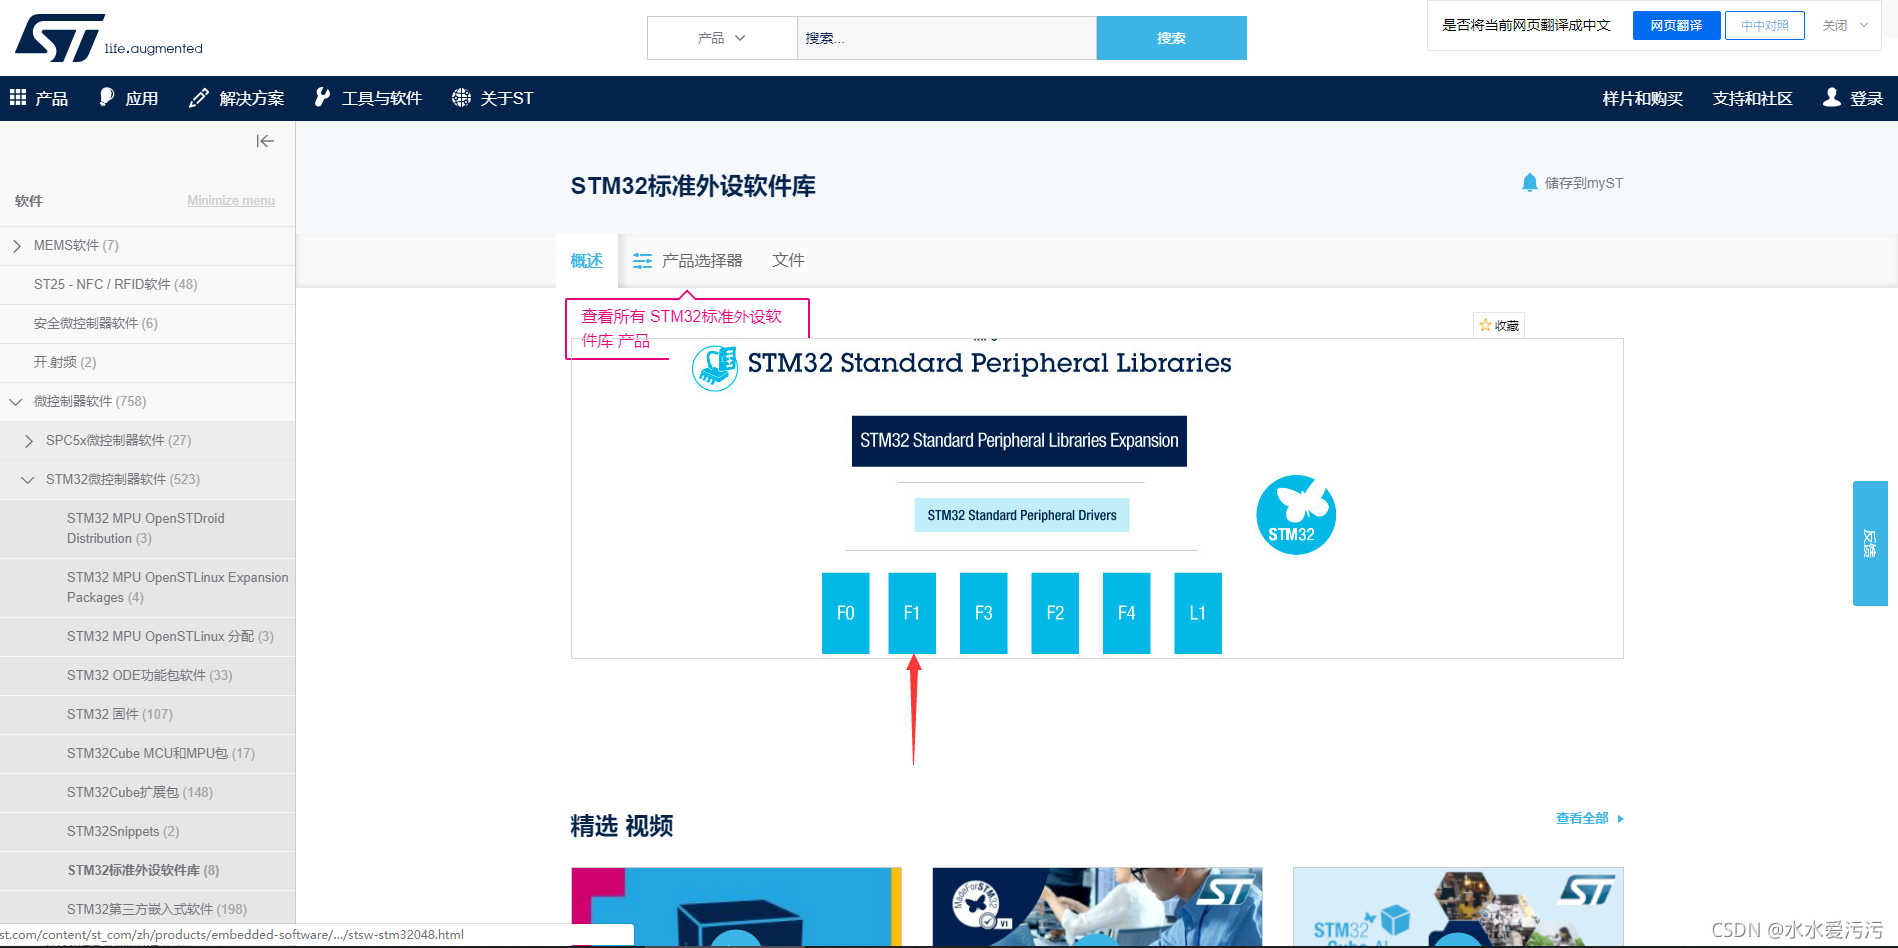1898x948 pixels.
Task: Switch to the 文件 tab
Action: pyautogui.click(x=788, y=260)
